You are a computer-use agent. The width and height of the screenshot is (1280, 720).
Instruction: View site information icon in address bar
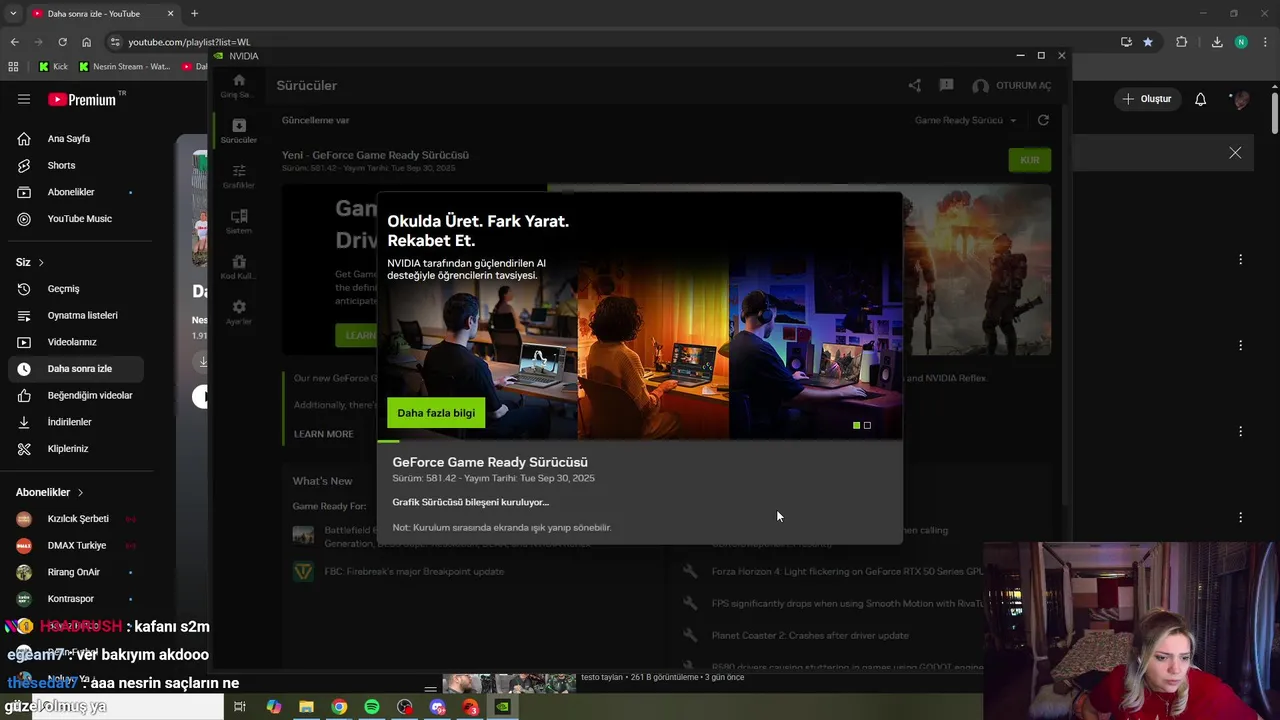[115, 42]
